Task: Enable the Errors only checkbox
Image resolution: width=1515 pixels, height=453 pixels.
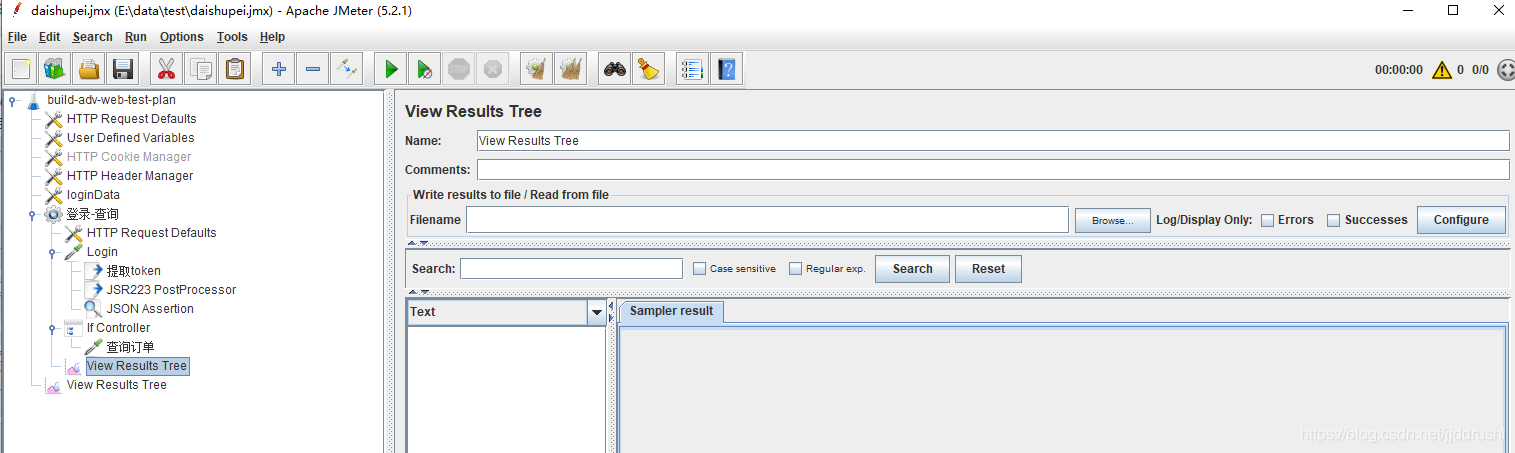Action: 1267,220
